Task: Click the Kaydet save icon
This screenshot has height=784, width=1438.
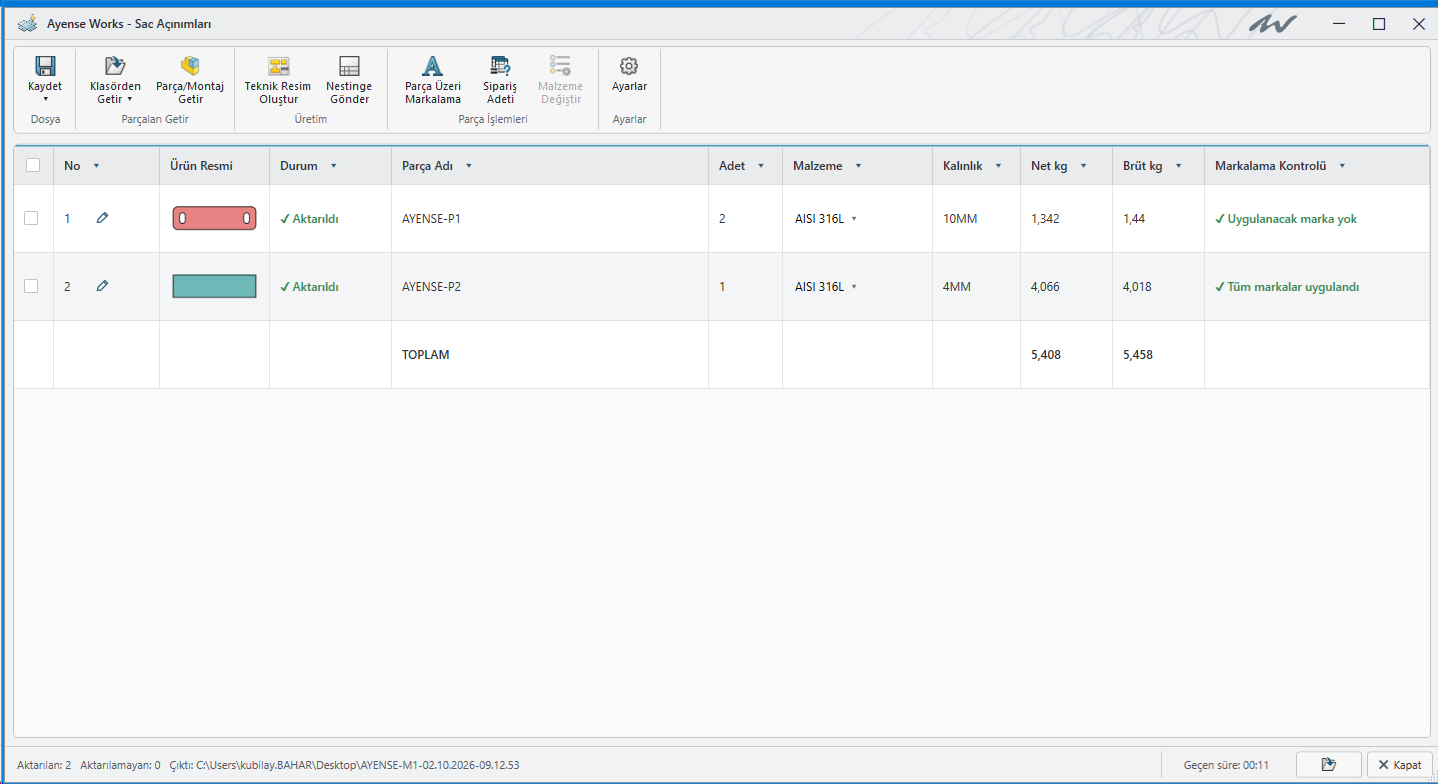Action: [45, 66]
